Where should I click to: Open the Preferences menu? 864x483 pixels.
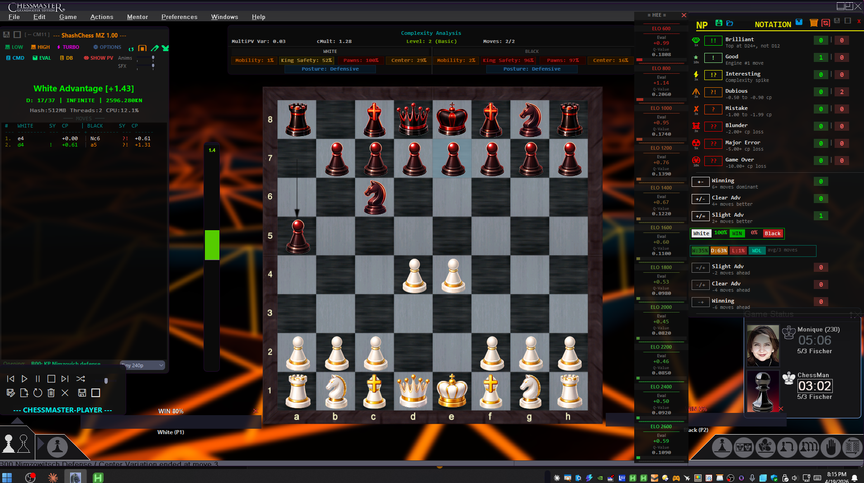pos(179,17)
